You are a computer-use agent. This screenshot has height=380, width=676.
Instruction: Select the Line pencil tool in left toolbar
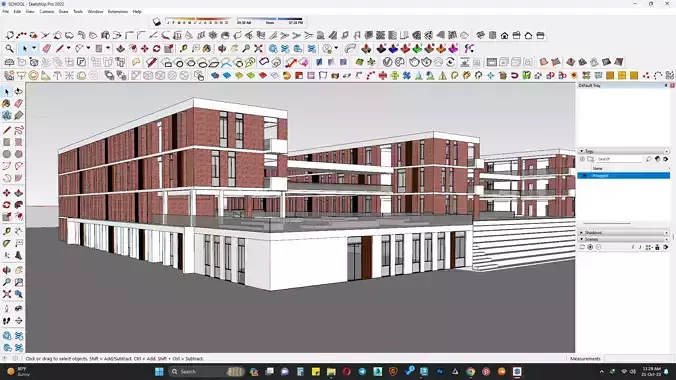tap(6, 130)
